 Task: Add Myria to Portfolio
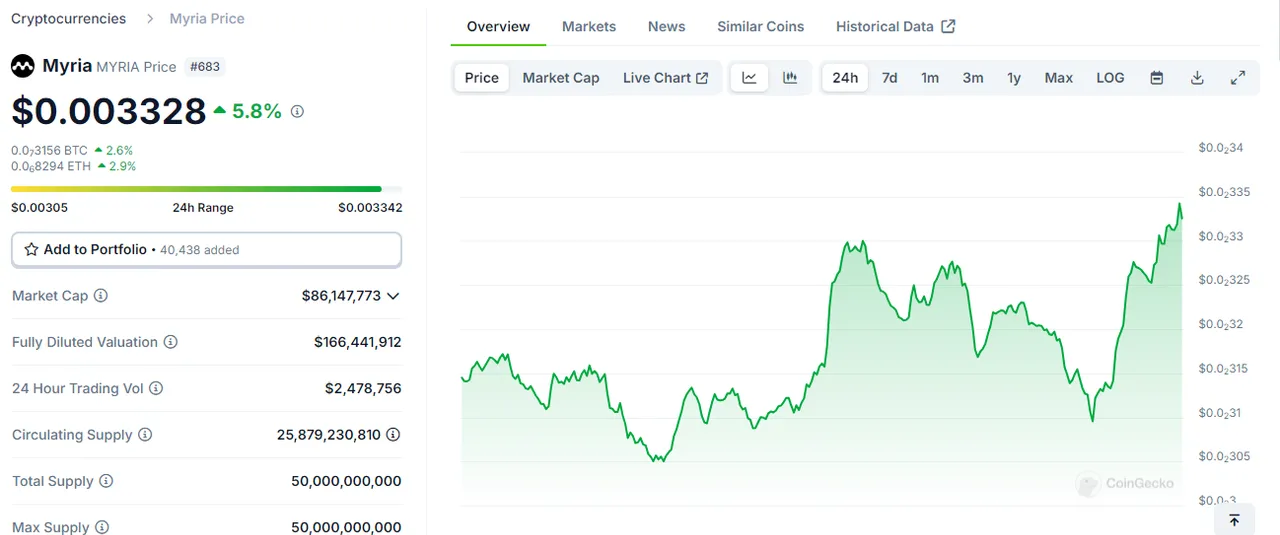(x=206, y=250)
